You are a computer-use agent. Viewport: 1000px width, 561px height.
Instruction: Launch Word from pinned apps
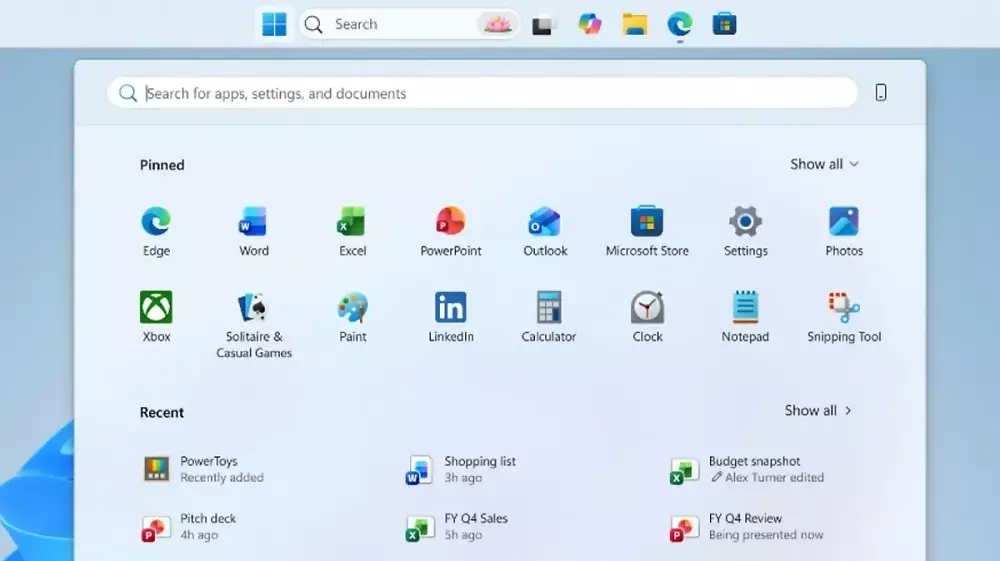pos(254,231)
